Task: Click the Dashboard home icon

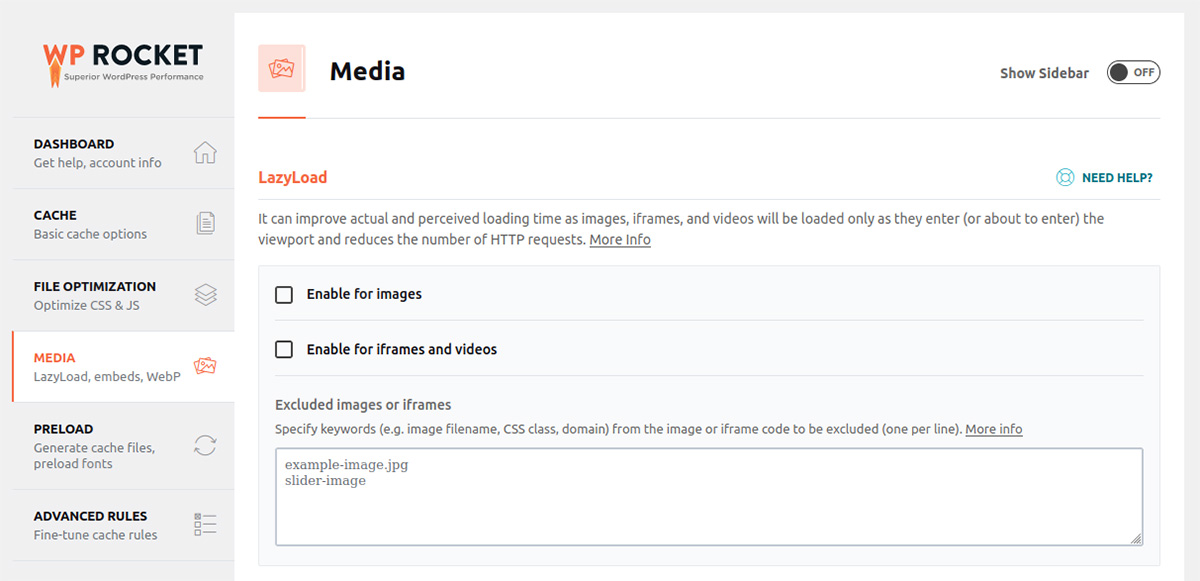Action: coord(205,153)
